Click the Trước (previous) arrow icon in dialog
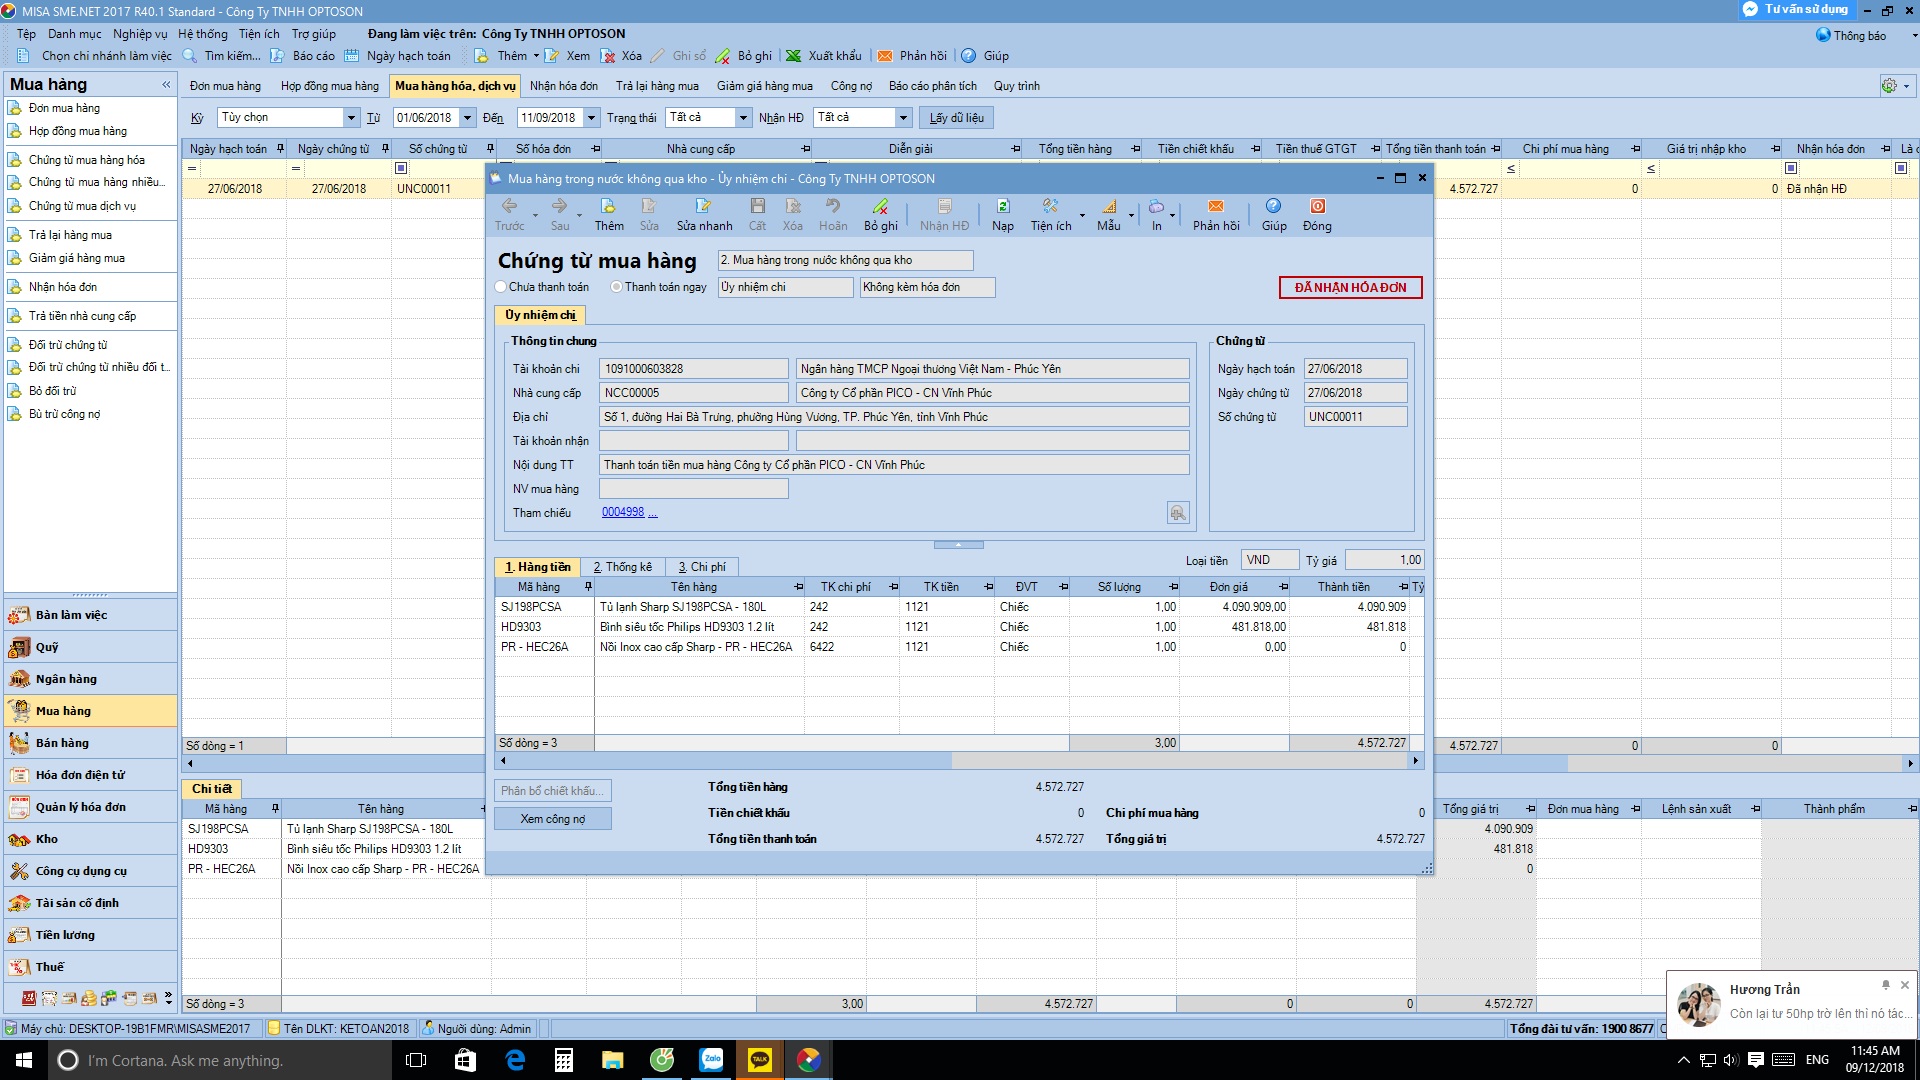 tap(509, 206)
